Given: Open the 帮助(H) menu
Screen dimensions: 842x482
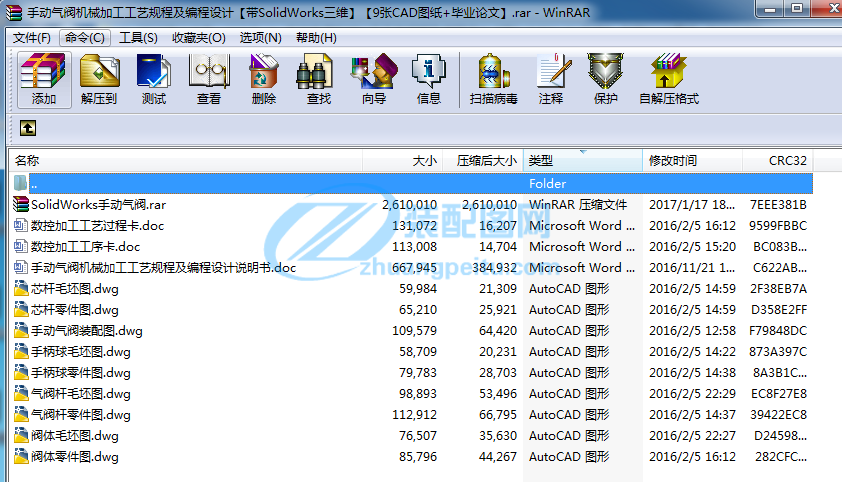Looking at the screenshot, I should coord(316,38).
